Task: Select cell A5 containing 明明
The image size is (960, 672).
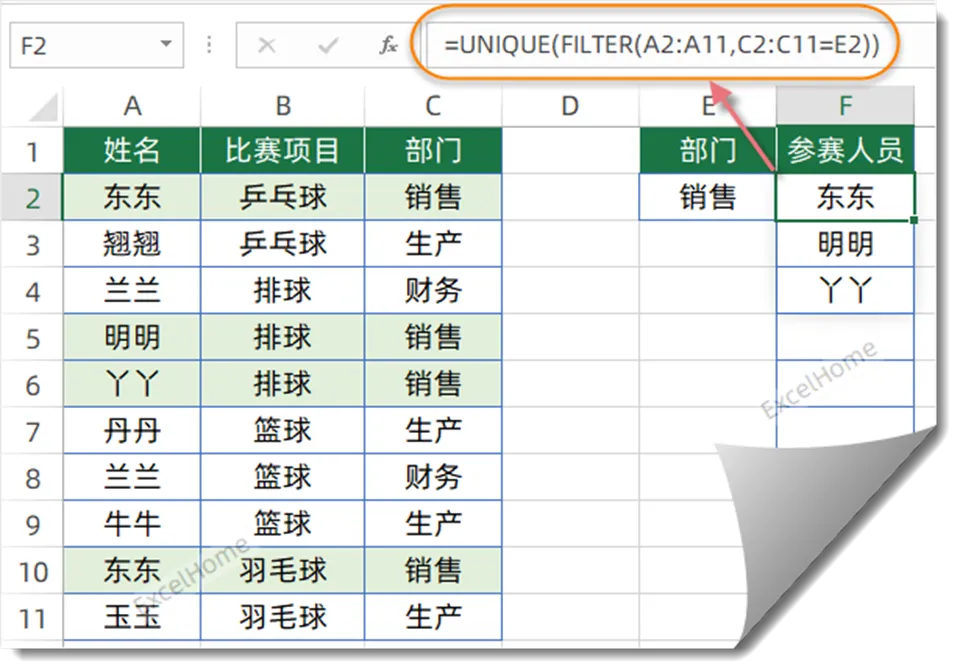Action: pyautogui.click(x=132, y=337)
